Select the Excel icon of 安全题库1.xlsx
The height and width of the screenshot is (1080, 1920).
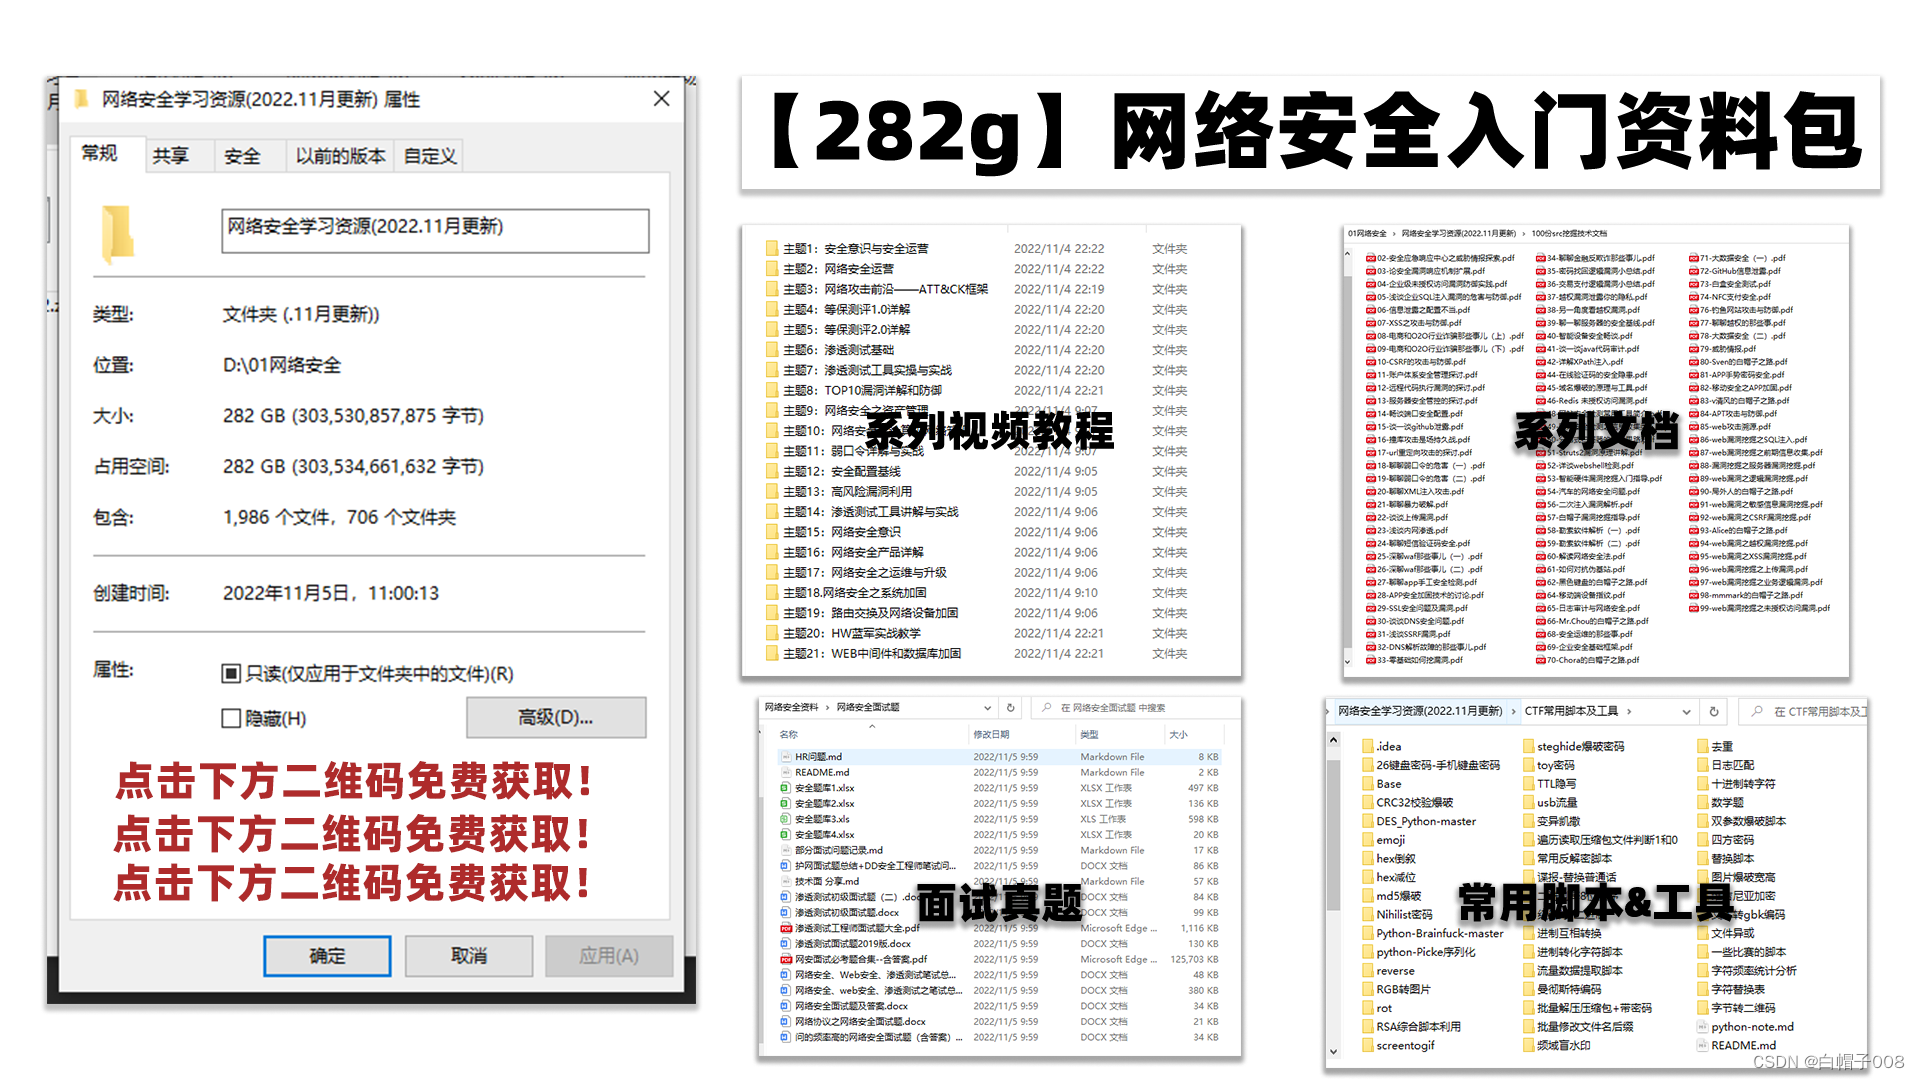(x=785, y=788)
